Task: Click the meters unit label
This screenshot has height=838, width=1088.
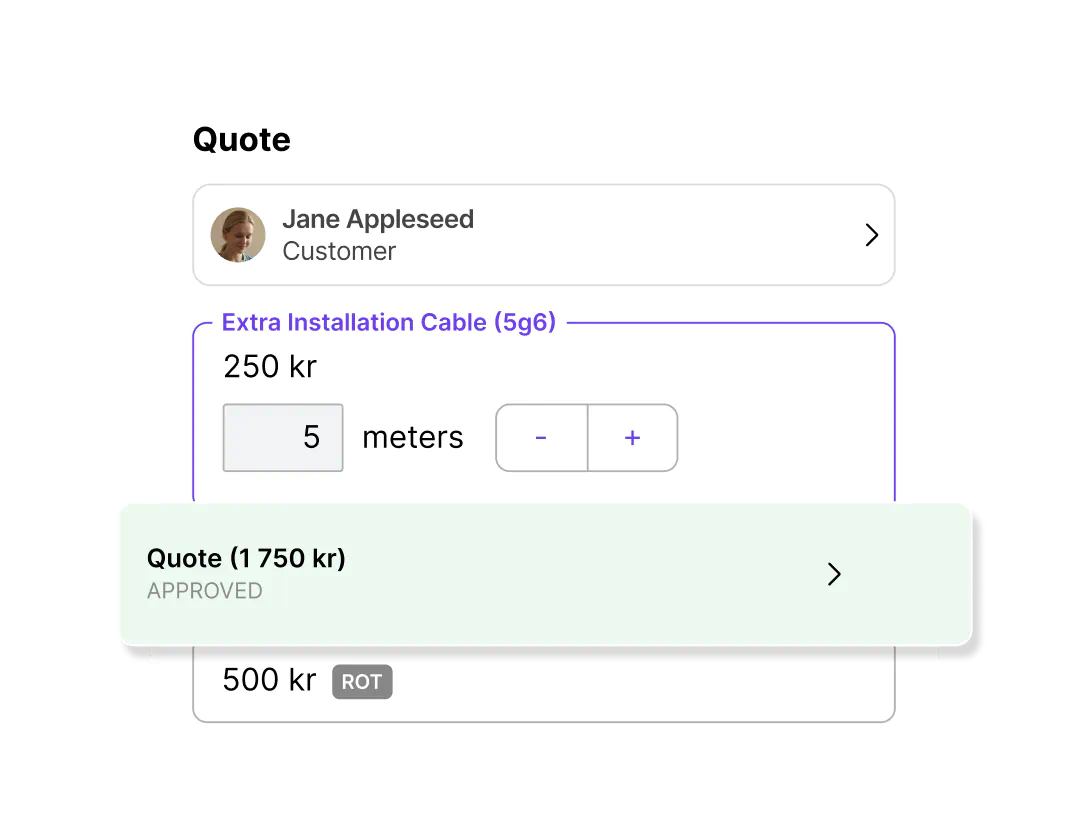Action: 413,438
